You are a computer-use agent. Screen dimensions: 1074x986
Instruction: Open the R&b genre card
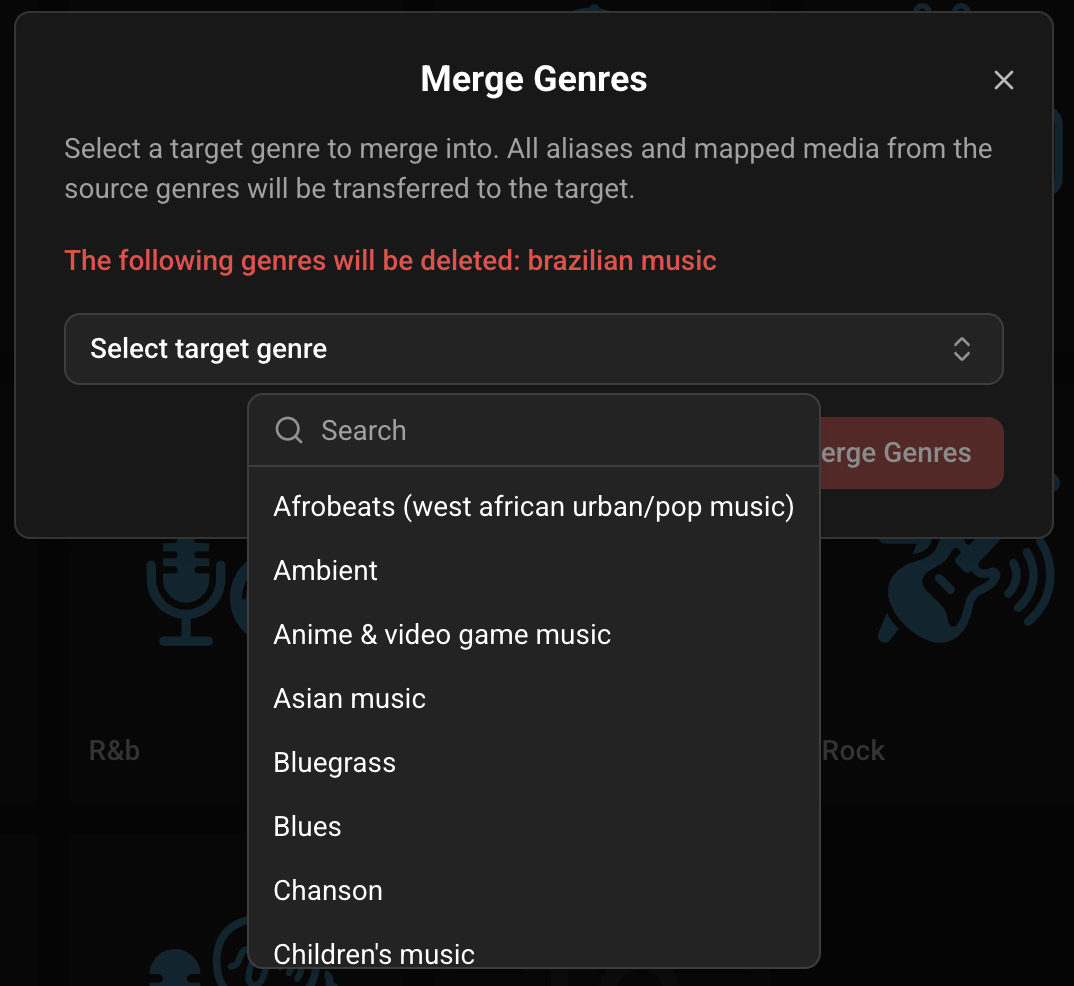(x=115, y=750)
